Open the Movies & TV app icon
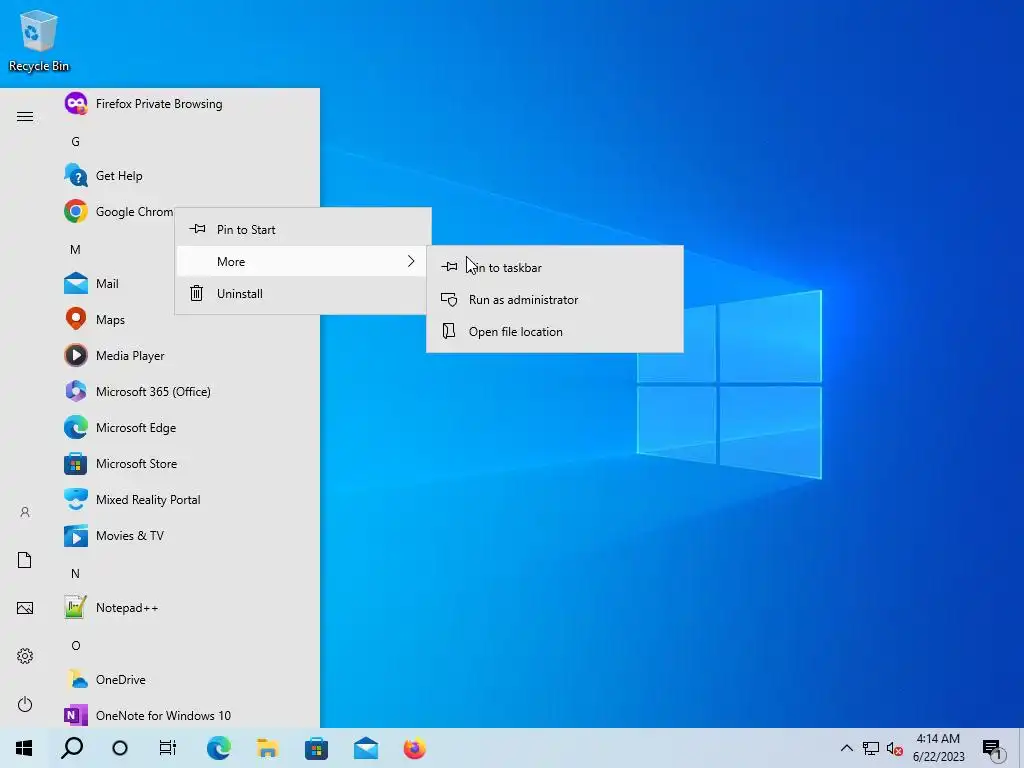This screenshot has height=768, width=1024. pos(76,536)
